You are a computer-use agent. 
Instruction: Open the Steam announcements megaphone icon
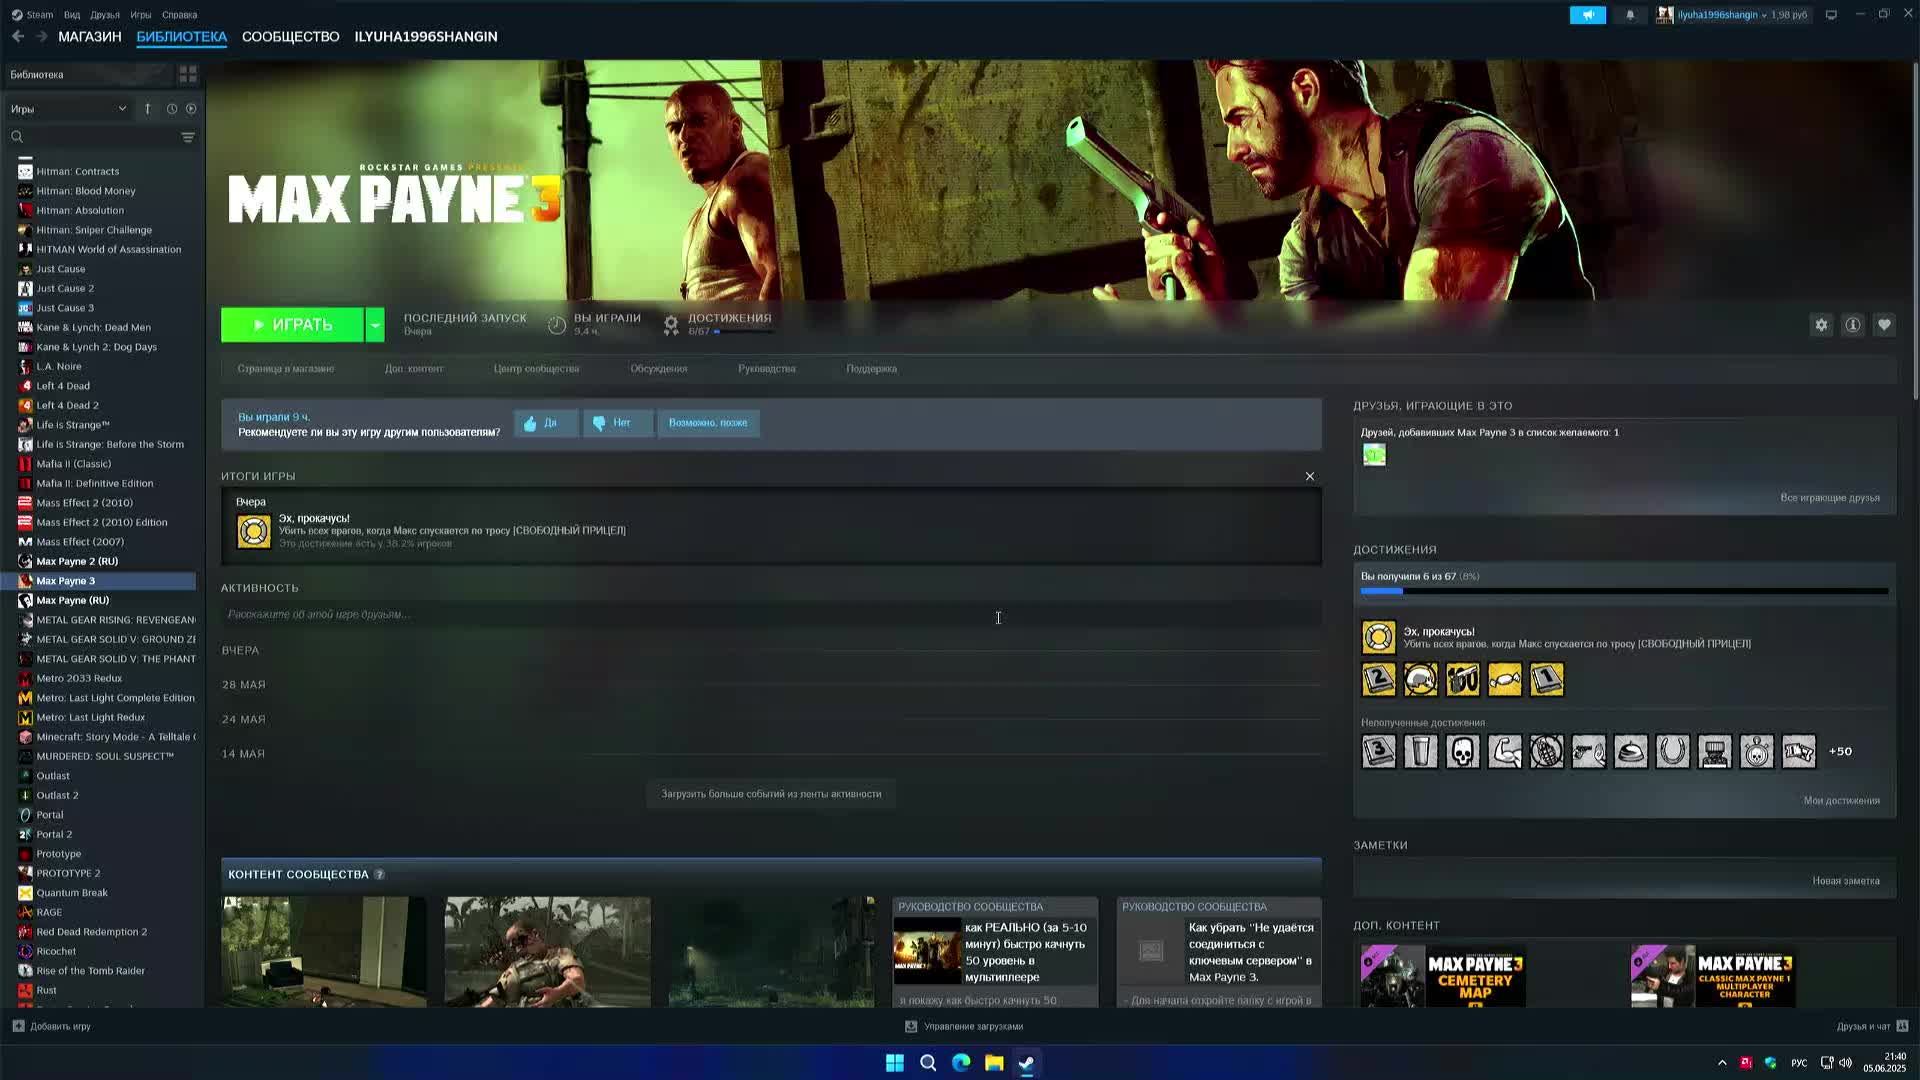pos(1588,15)
